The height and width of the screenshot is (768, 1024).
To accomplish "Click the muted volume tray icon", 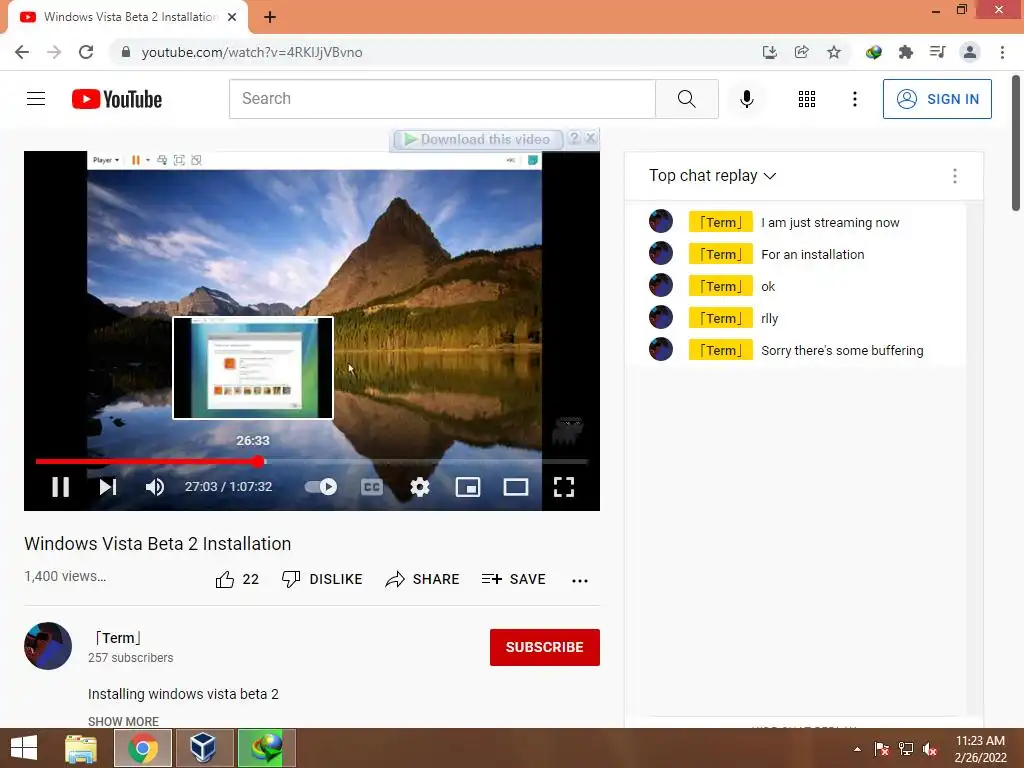I will pos(930,749).
